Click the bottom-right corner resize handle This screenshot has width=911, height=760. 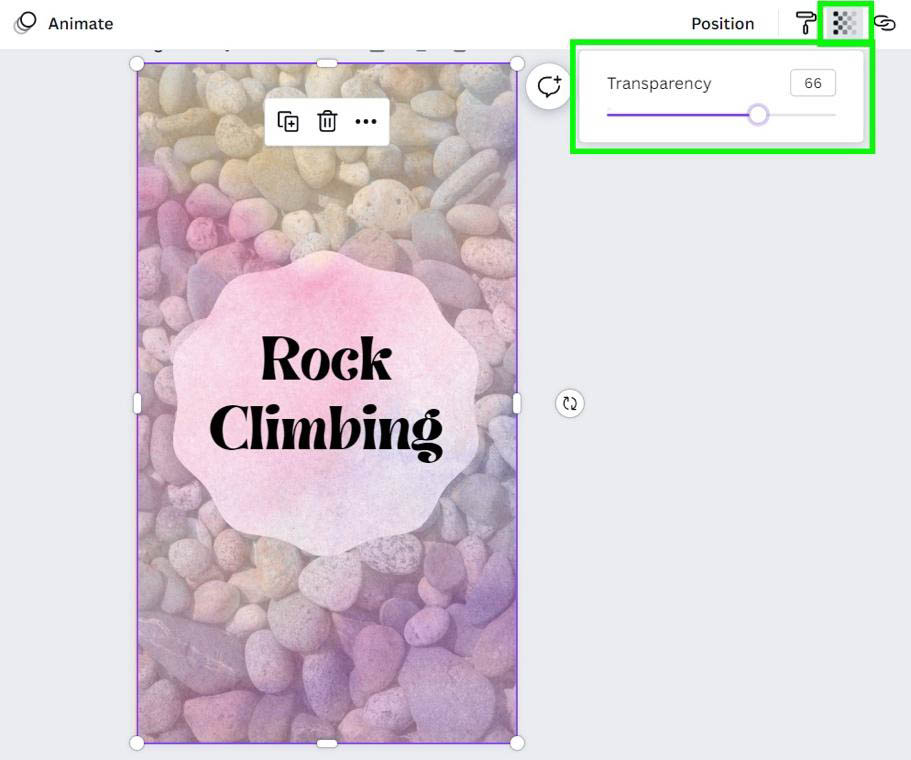[x=517, y=743]
